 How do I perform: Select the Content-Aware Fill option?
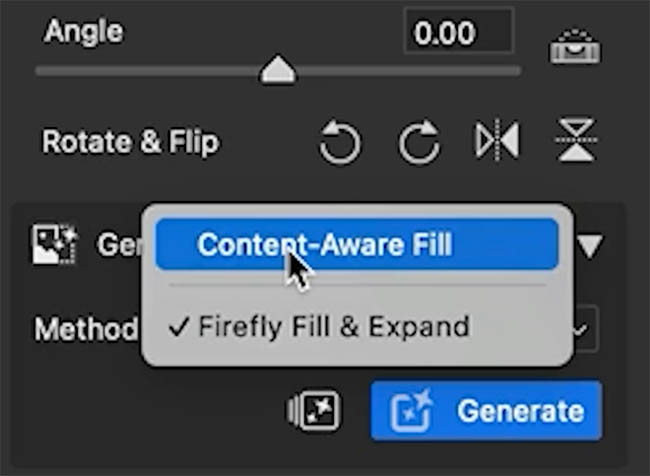pyautogui.click(x=357, y=244)
